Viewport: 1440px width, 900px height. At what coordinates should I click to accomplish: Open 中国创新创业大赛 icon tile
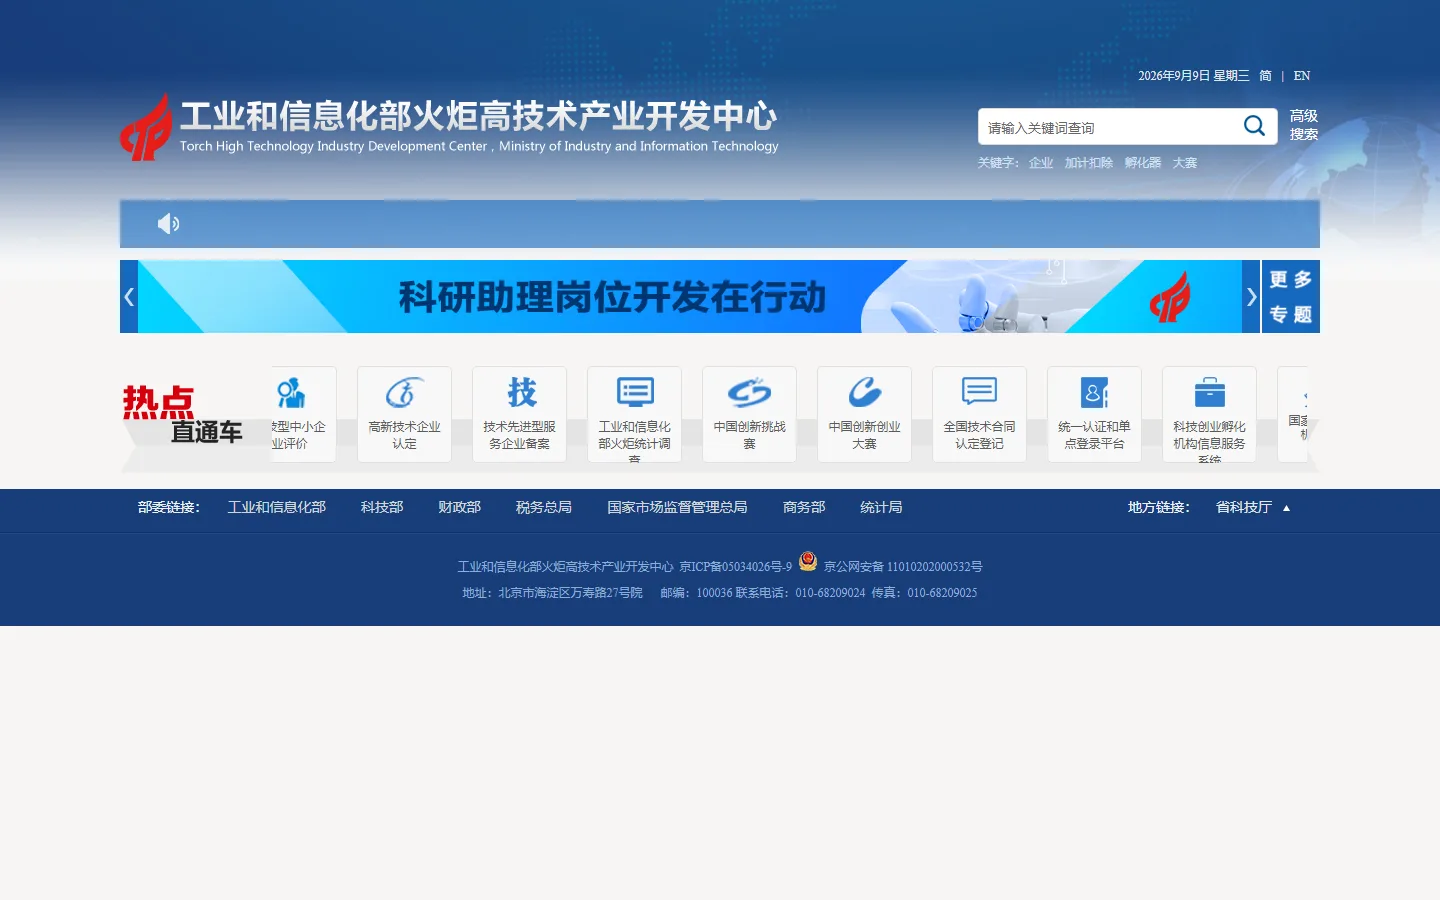click(864, 414)
